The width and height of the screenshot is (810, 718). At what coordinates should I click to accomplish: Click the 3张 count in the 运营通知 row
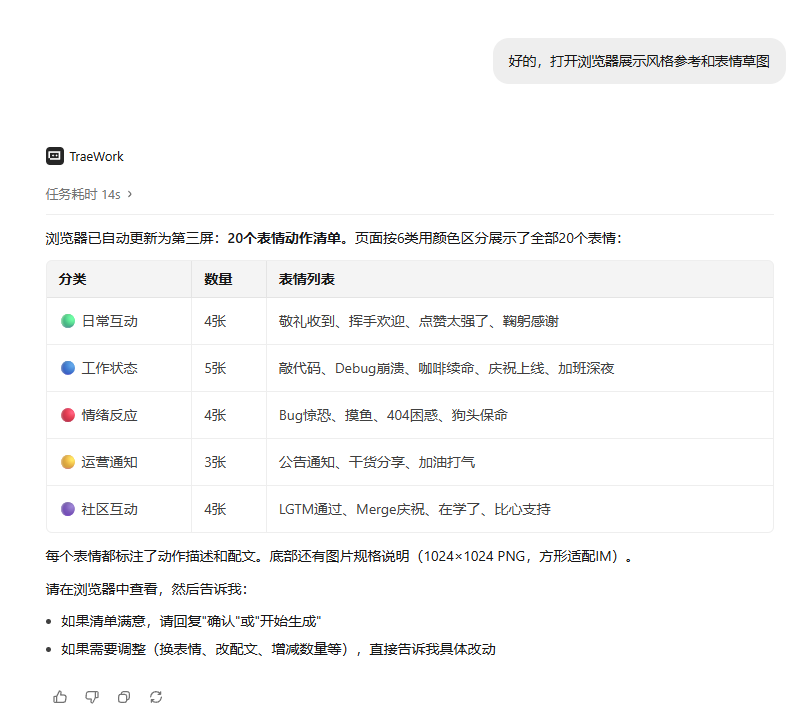pos(215,462)
